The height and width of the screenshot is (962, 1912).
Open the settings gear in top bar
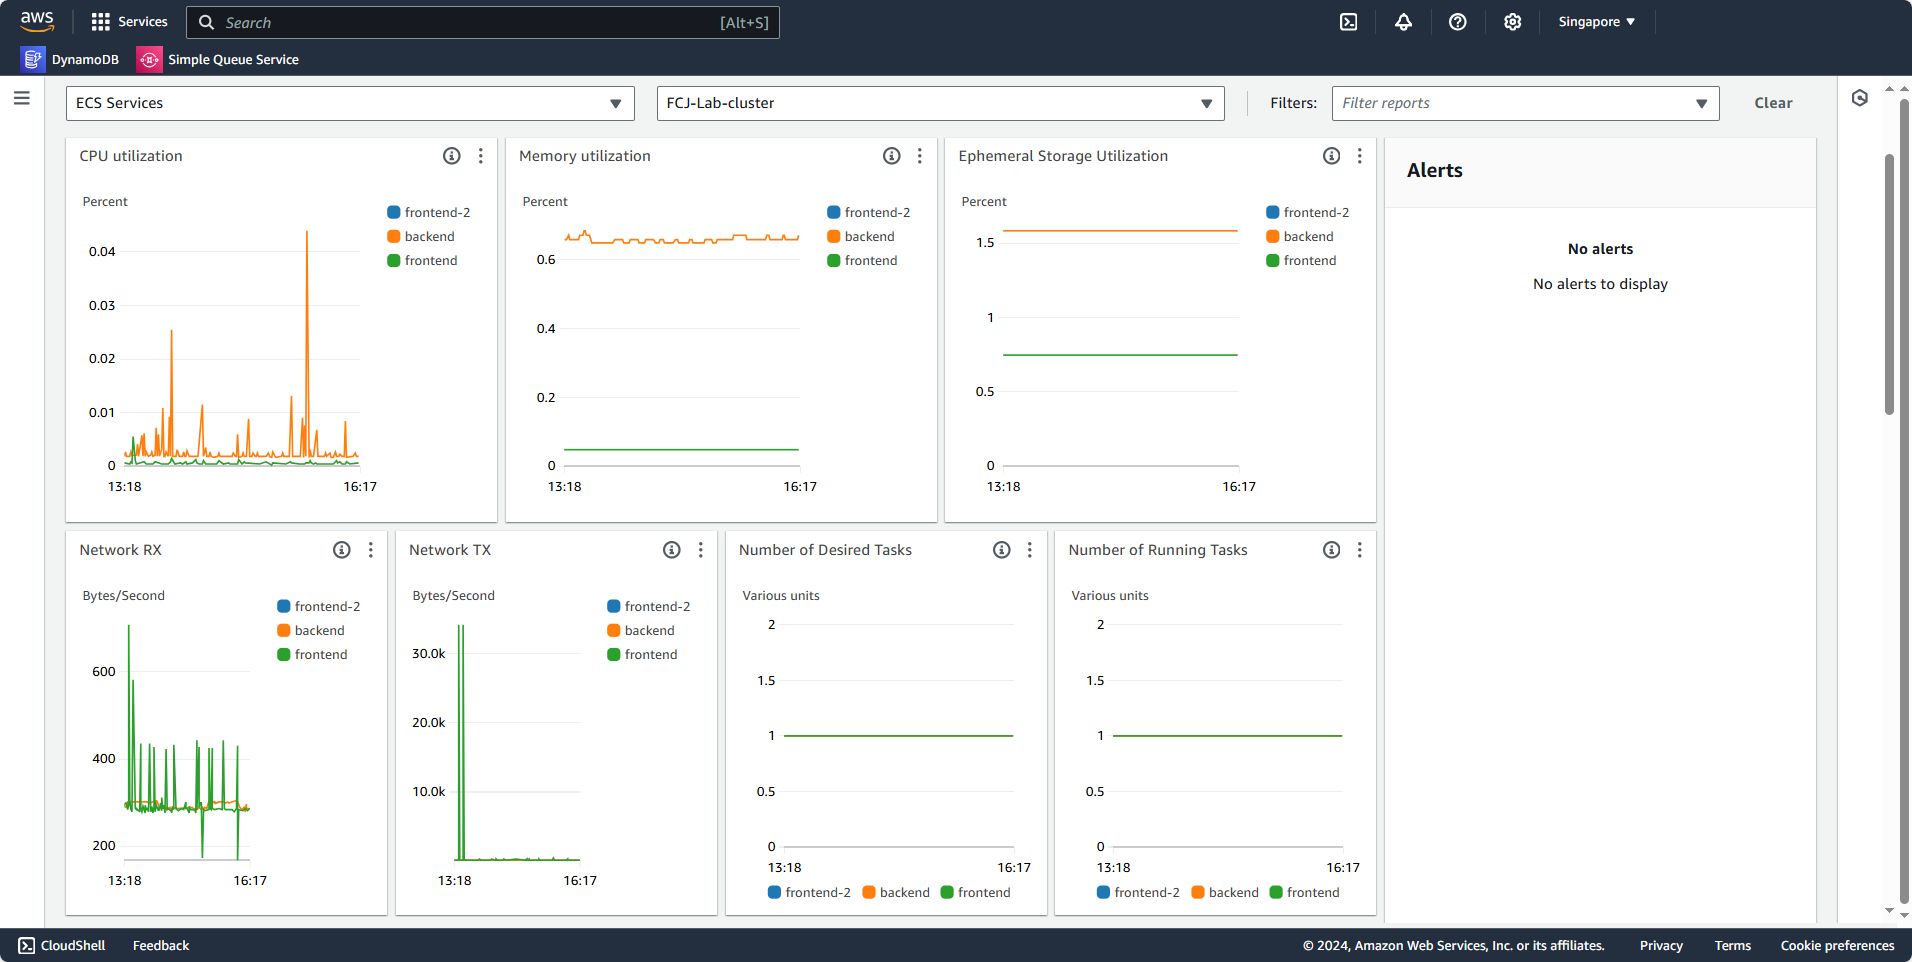coord(1513,22)
